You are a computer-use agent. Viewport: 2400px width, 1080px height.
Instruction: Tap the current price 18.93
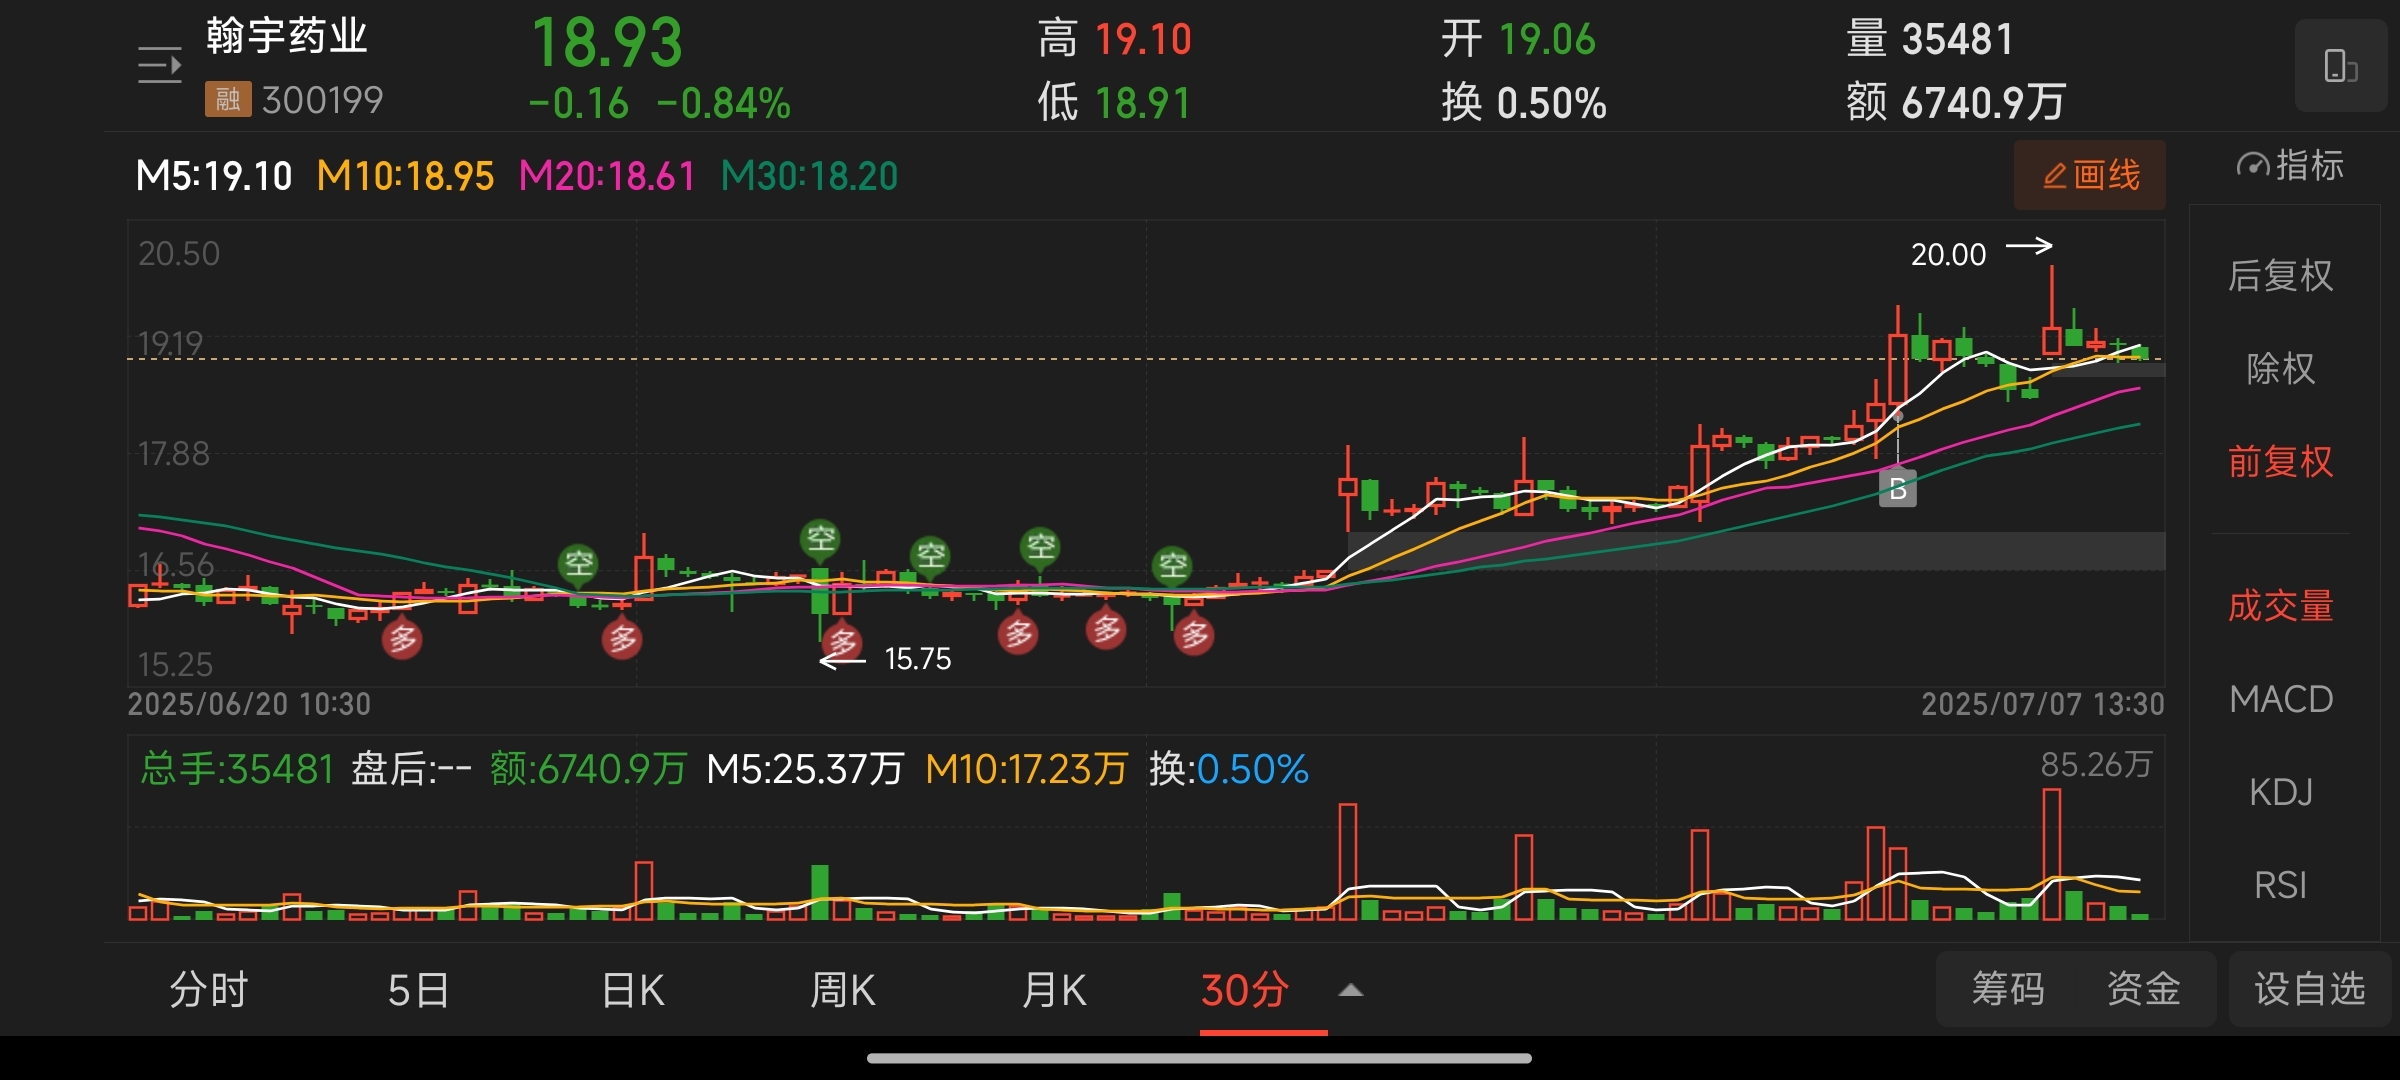pos(607,43)
